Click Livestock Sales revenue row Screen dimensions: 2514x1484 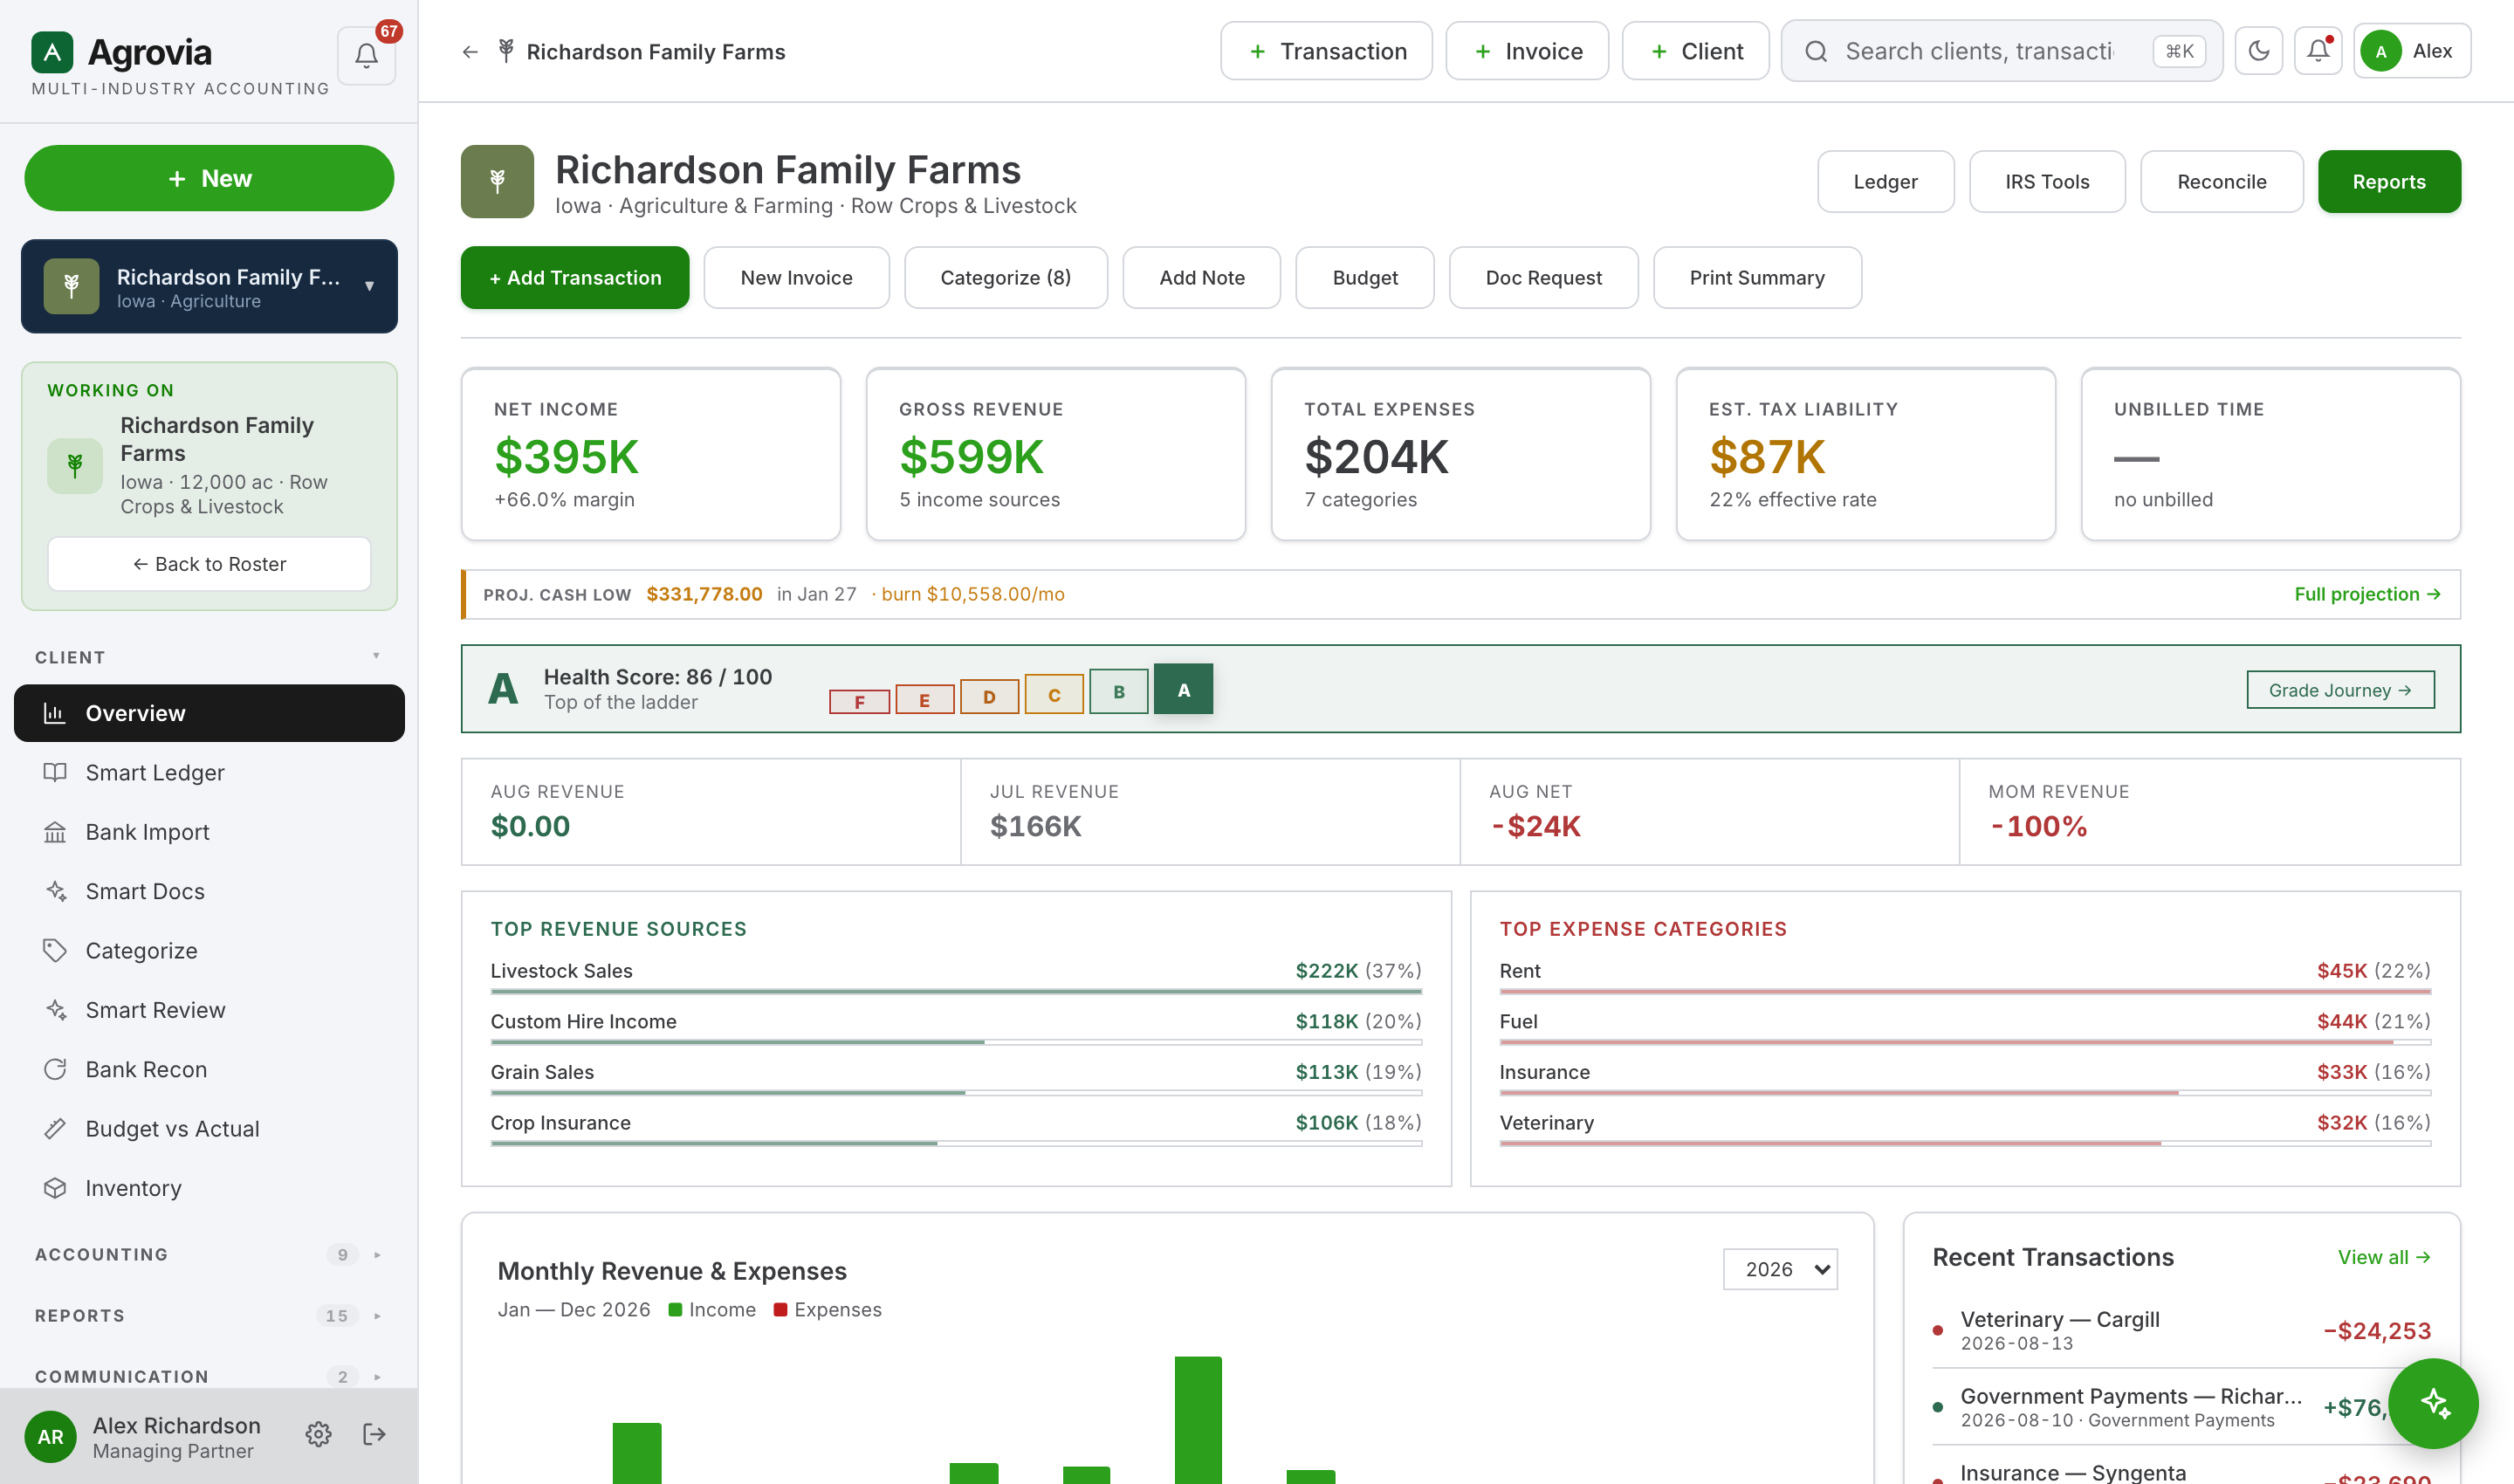coord(955,976)
